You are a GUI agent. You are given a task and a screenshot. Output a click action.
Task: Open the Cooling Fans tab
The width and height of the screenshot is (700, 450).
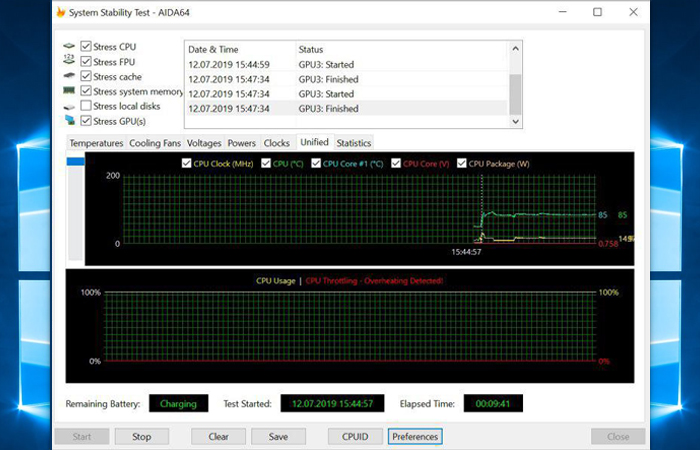[x=155, y=143]
